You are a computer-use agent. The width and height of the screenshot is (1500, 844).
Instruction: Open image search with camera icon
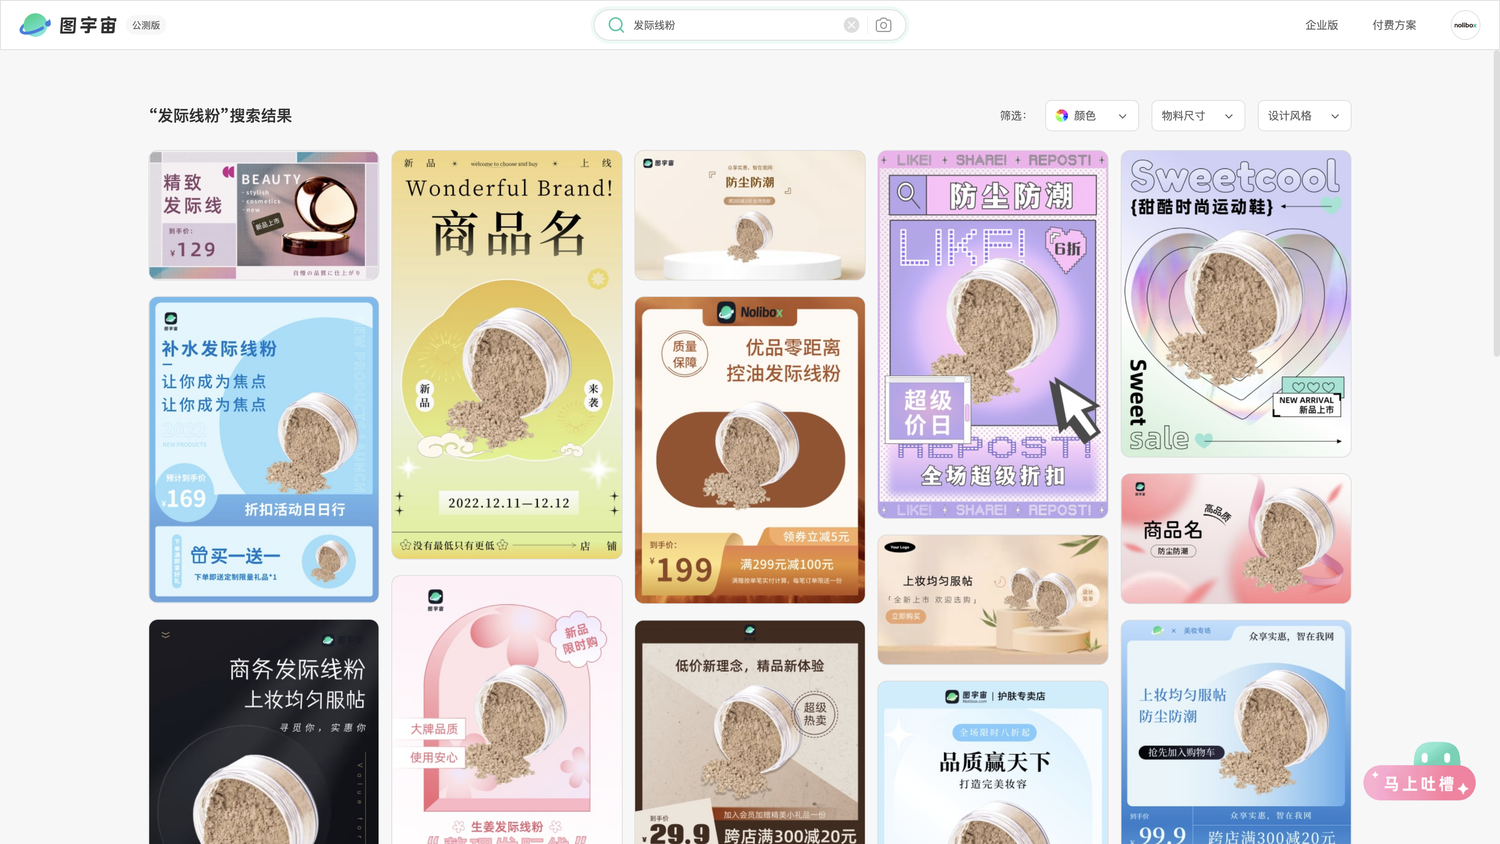[x=883, y=25]
